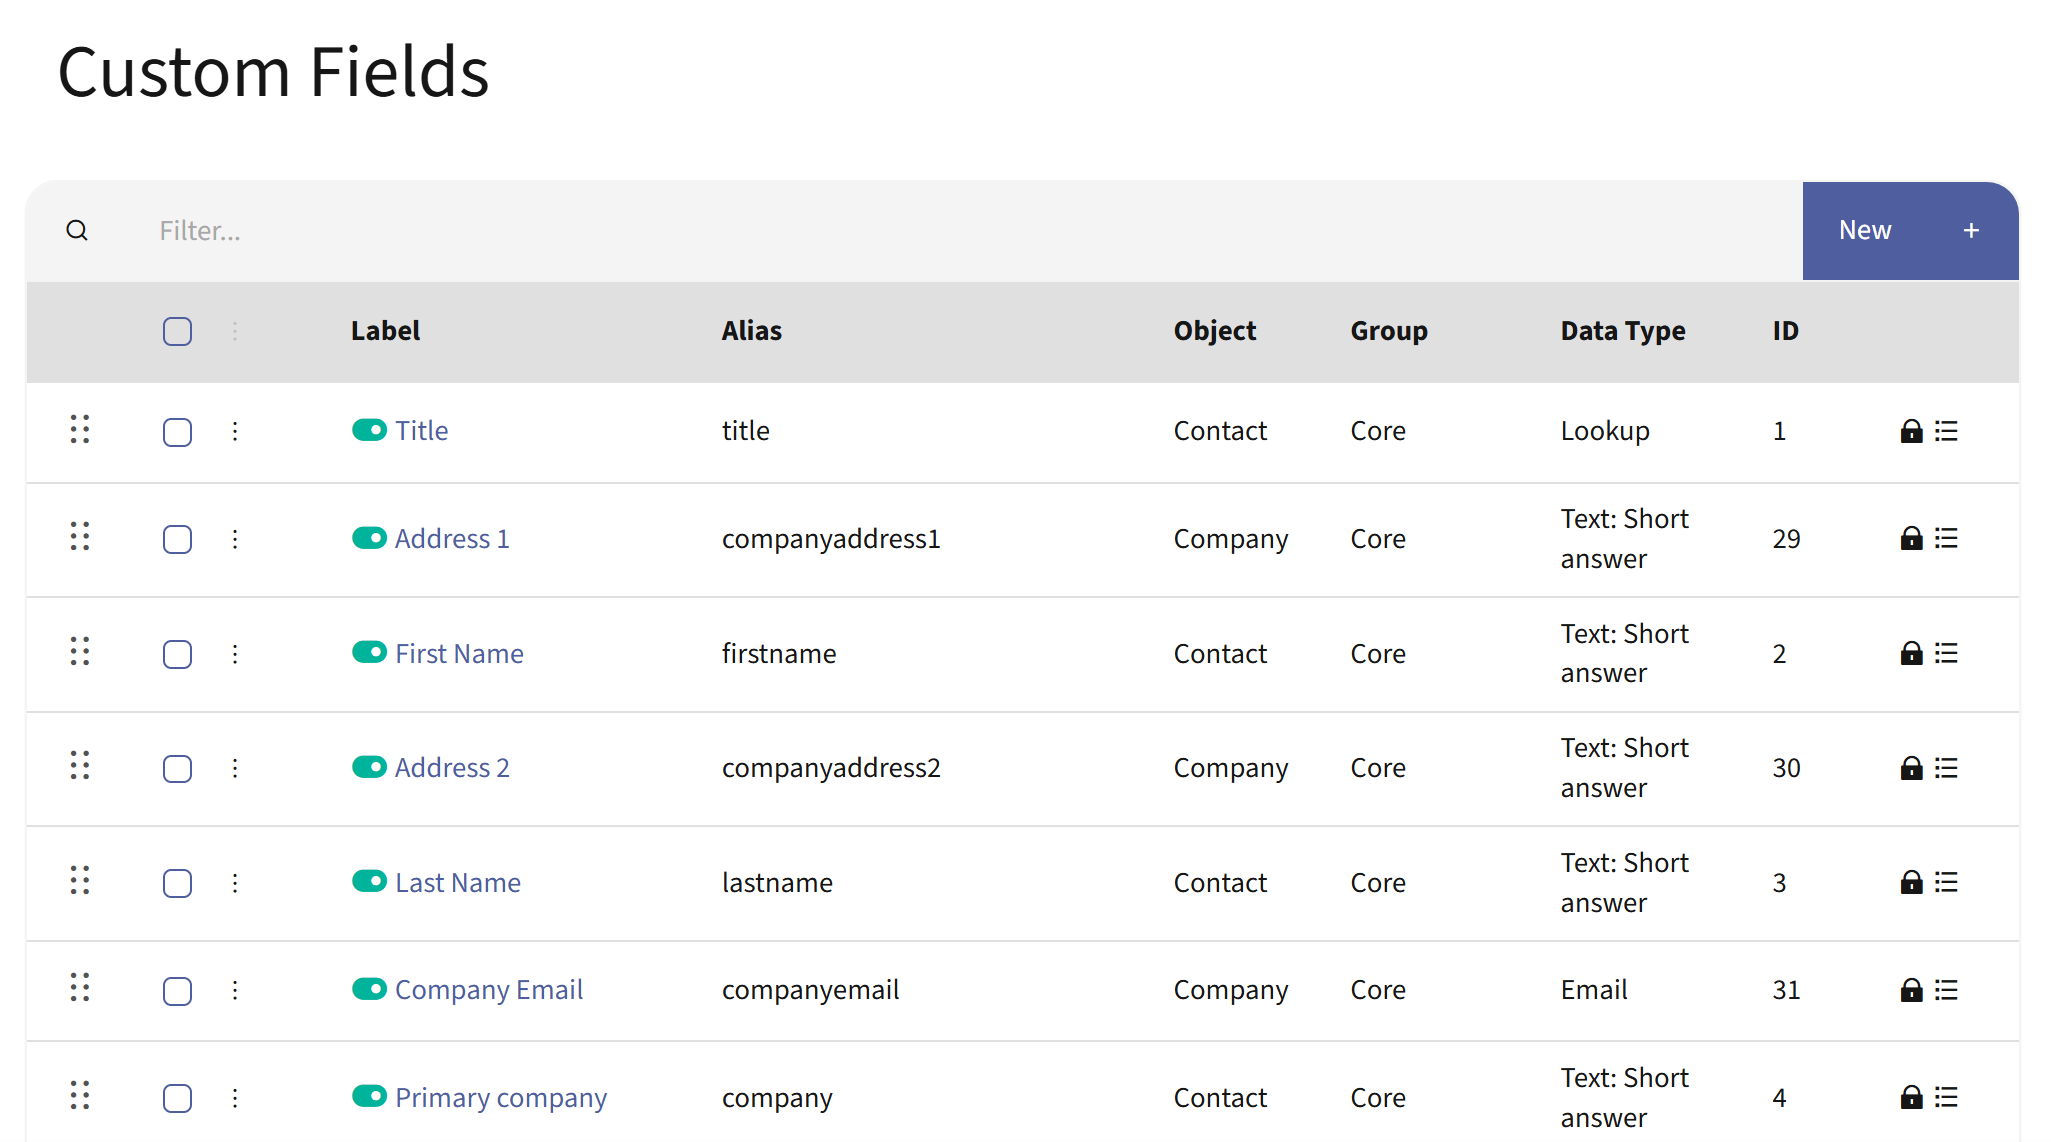Sort by the Data Type column header
Viewport: 2051px width, 1142px height.
pos(1623,331)
